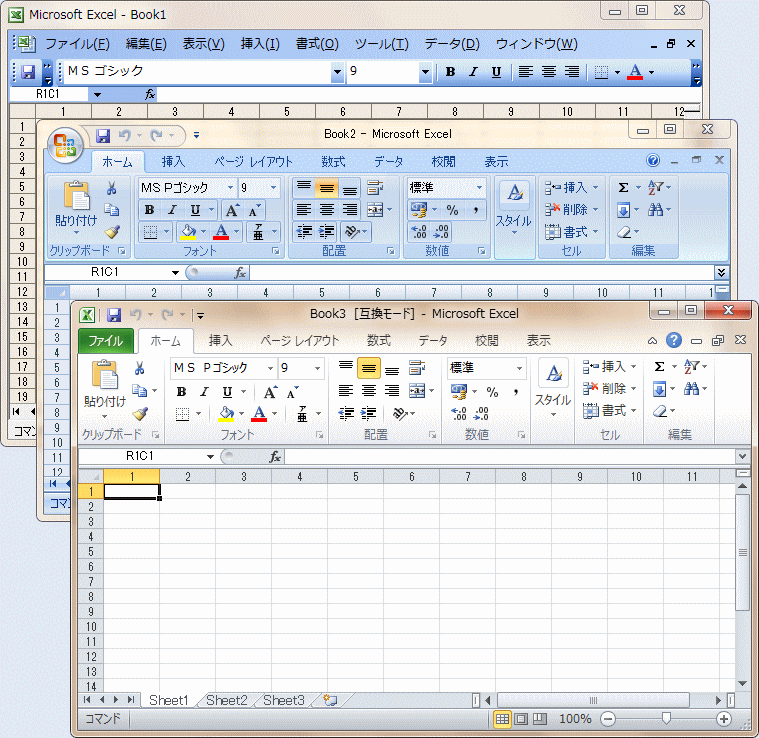Open 挿入 tab in Book3 window
Viewport: 759px width, 738px height.
point(220,341)
